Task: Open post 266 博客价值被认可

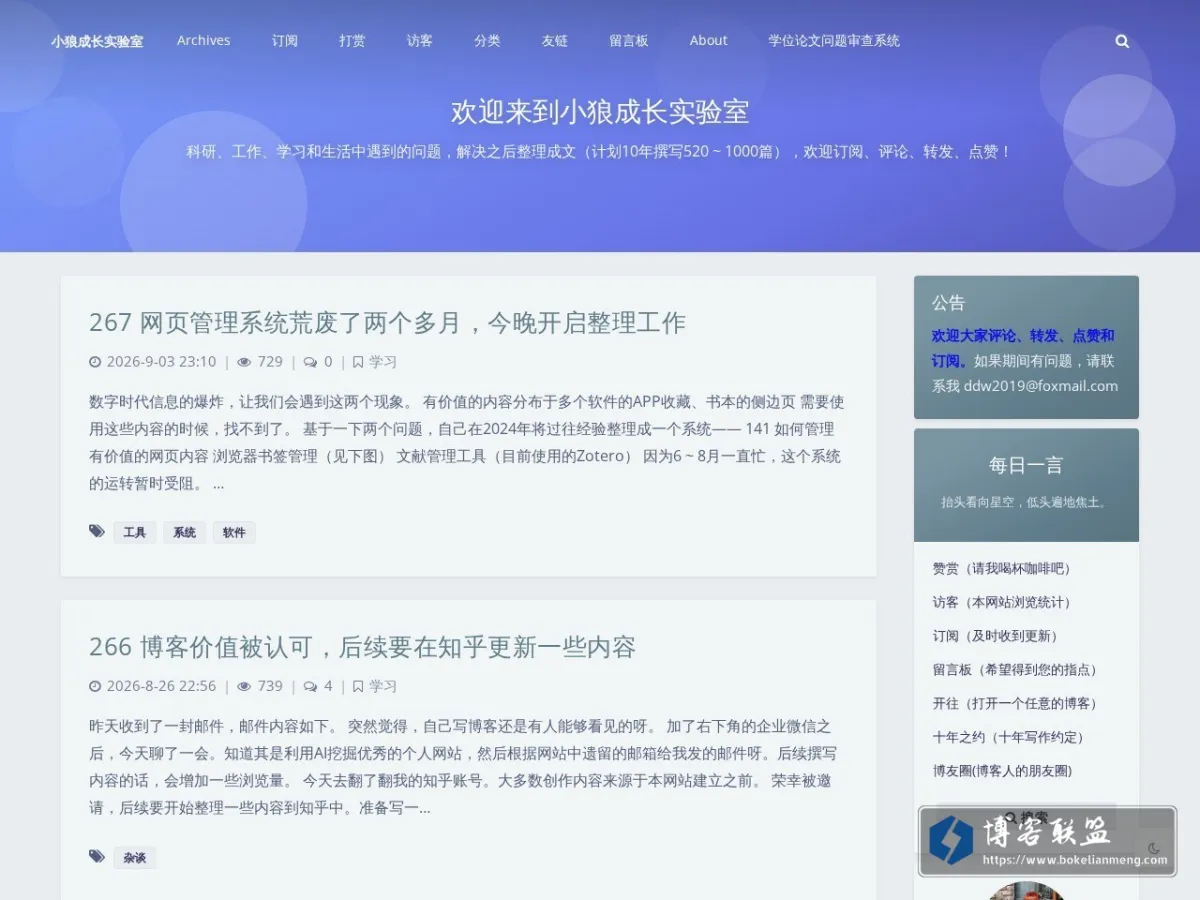Action: [x=362, y=647]
